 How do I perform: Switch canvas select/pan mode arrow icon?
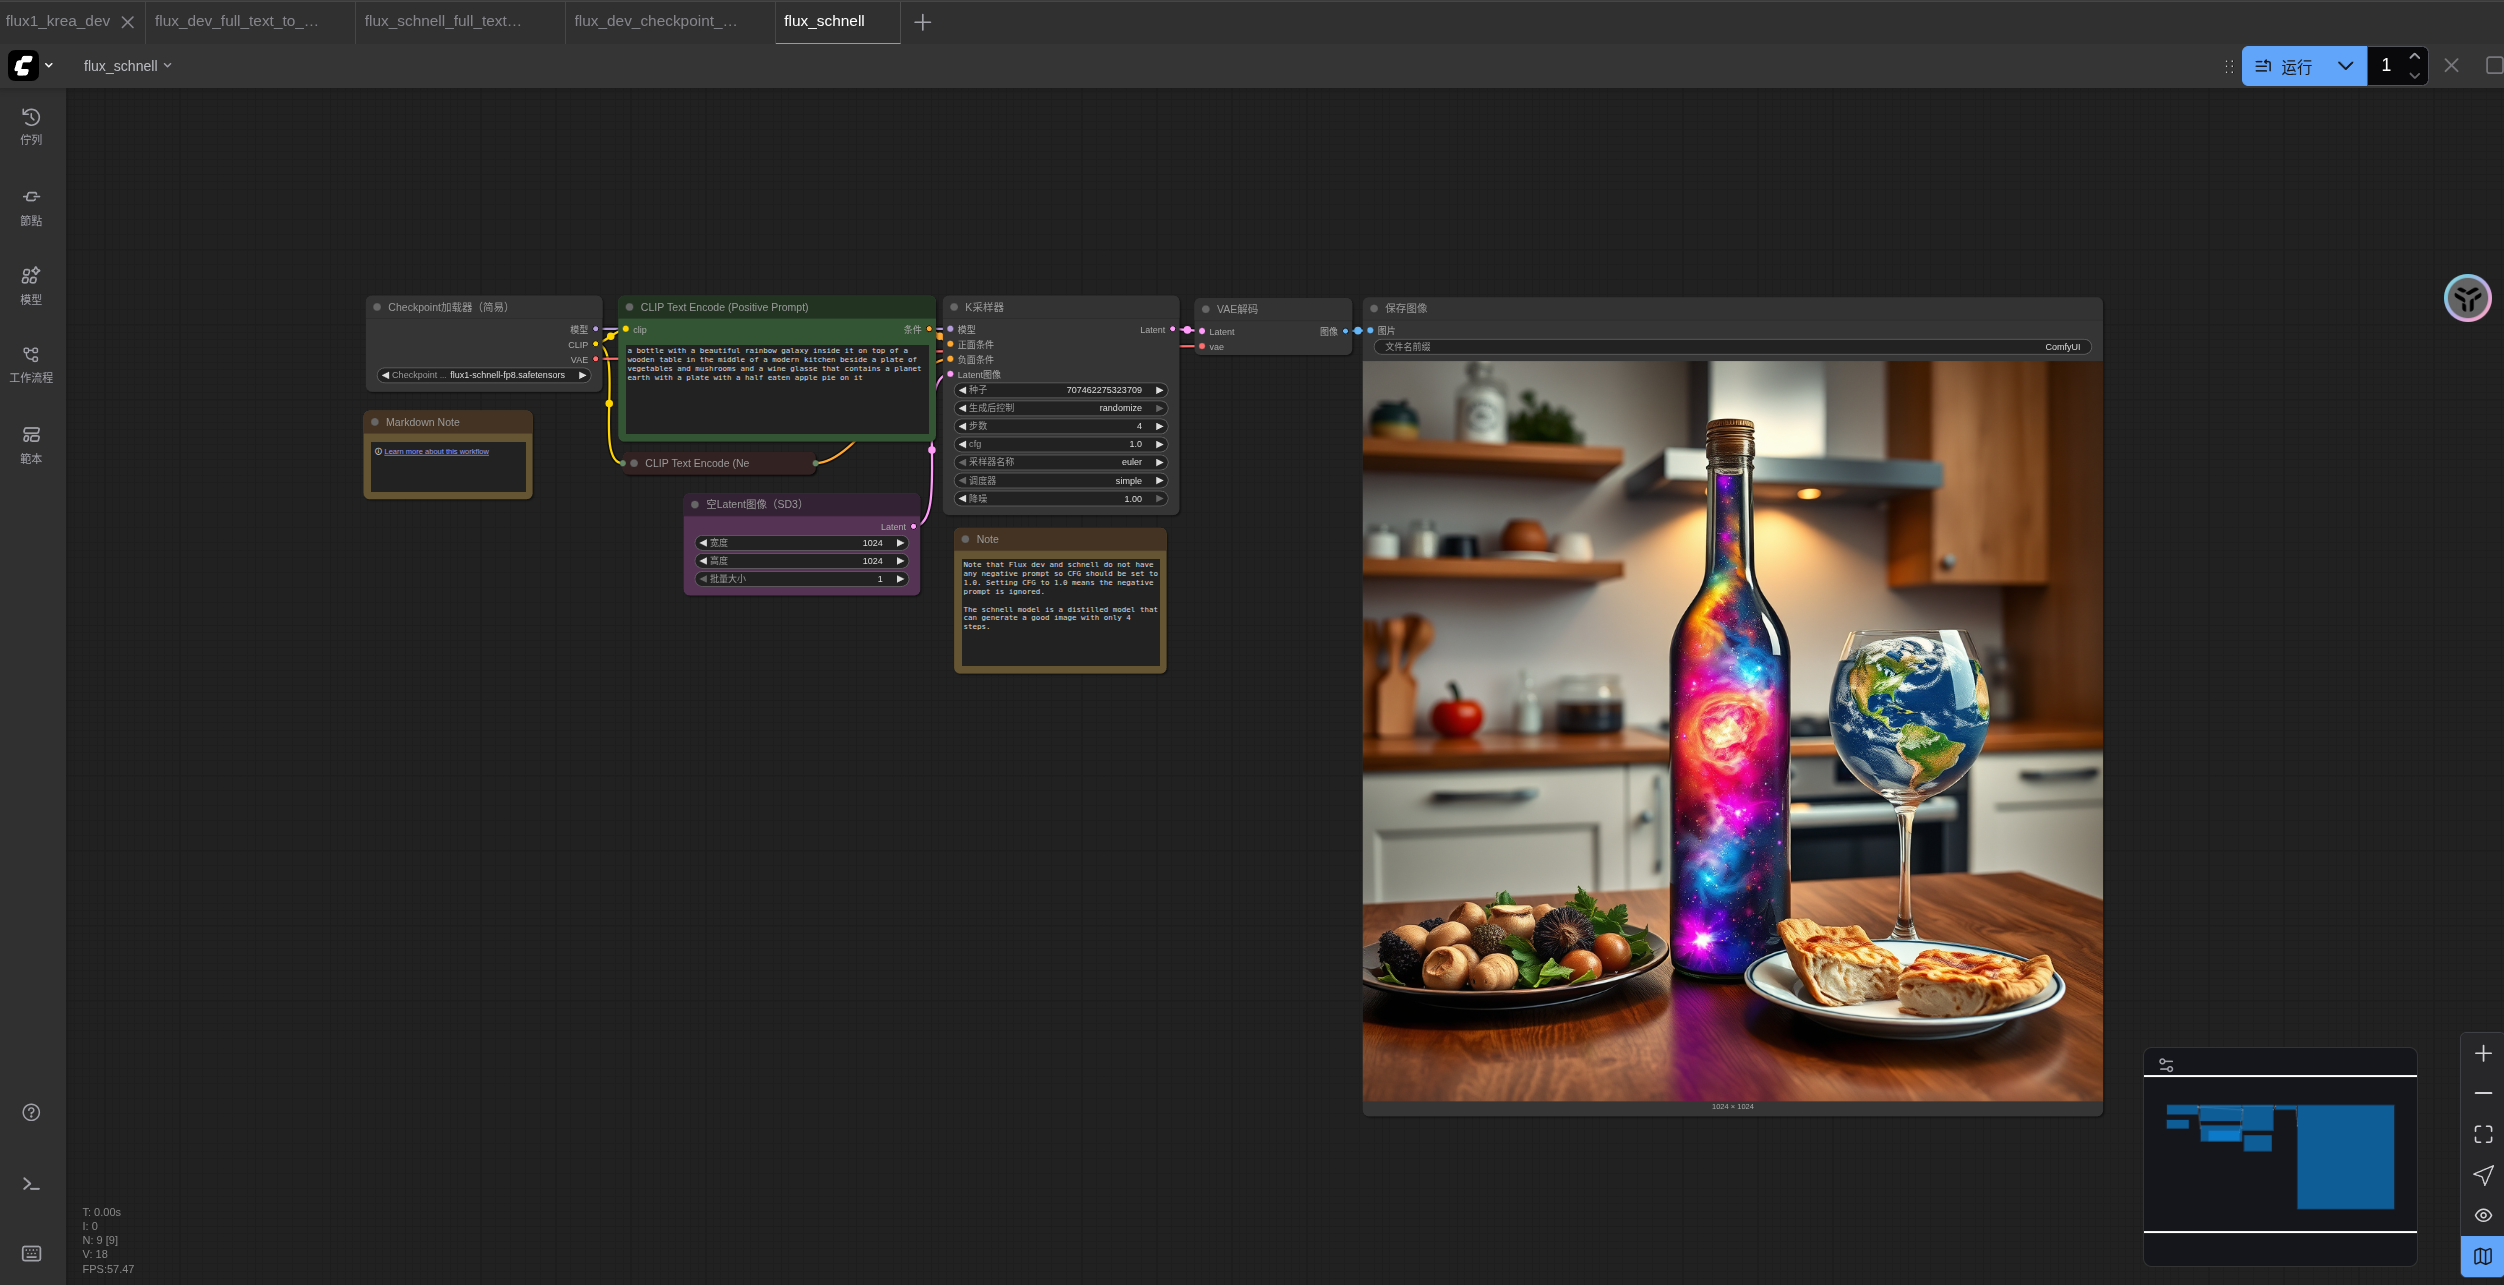click(x=2483, y=1175)
